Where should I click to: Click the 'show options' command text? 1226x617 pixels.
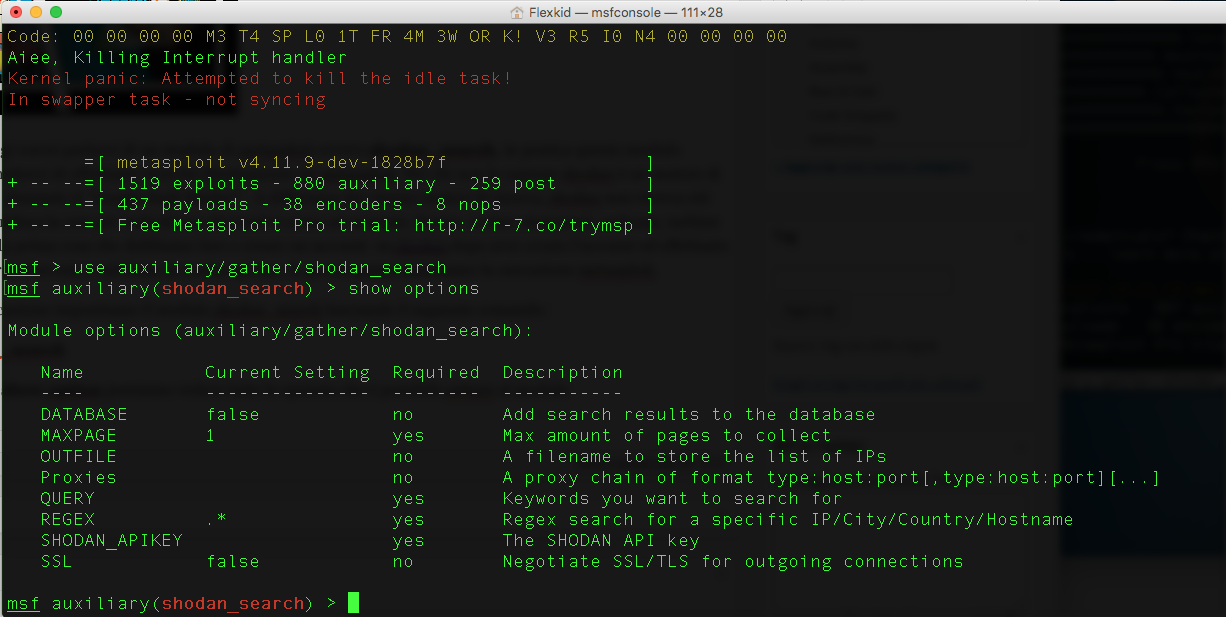pyautogui.click(x=414, y=288)
